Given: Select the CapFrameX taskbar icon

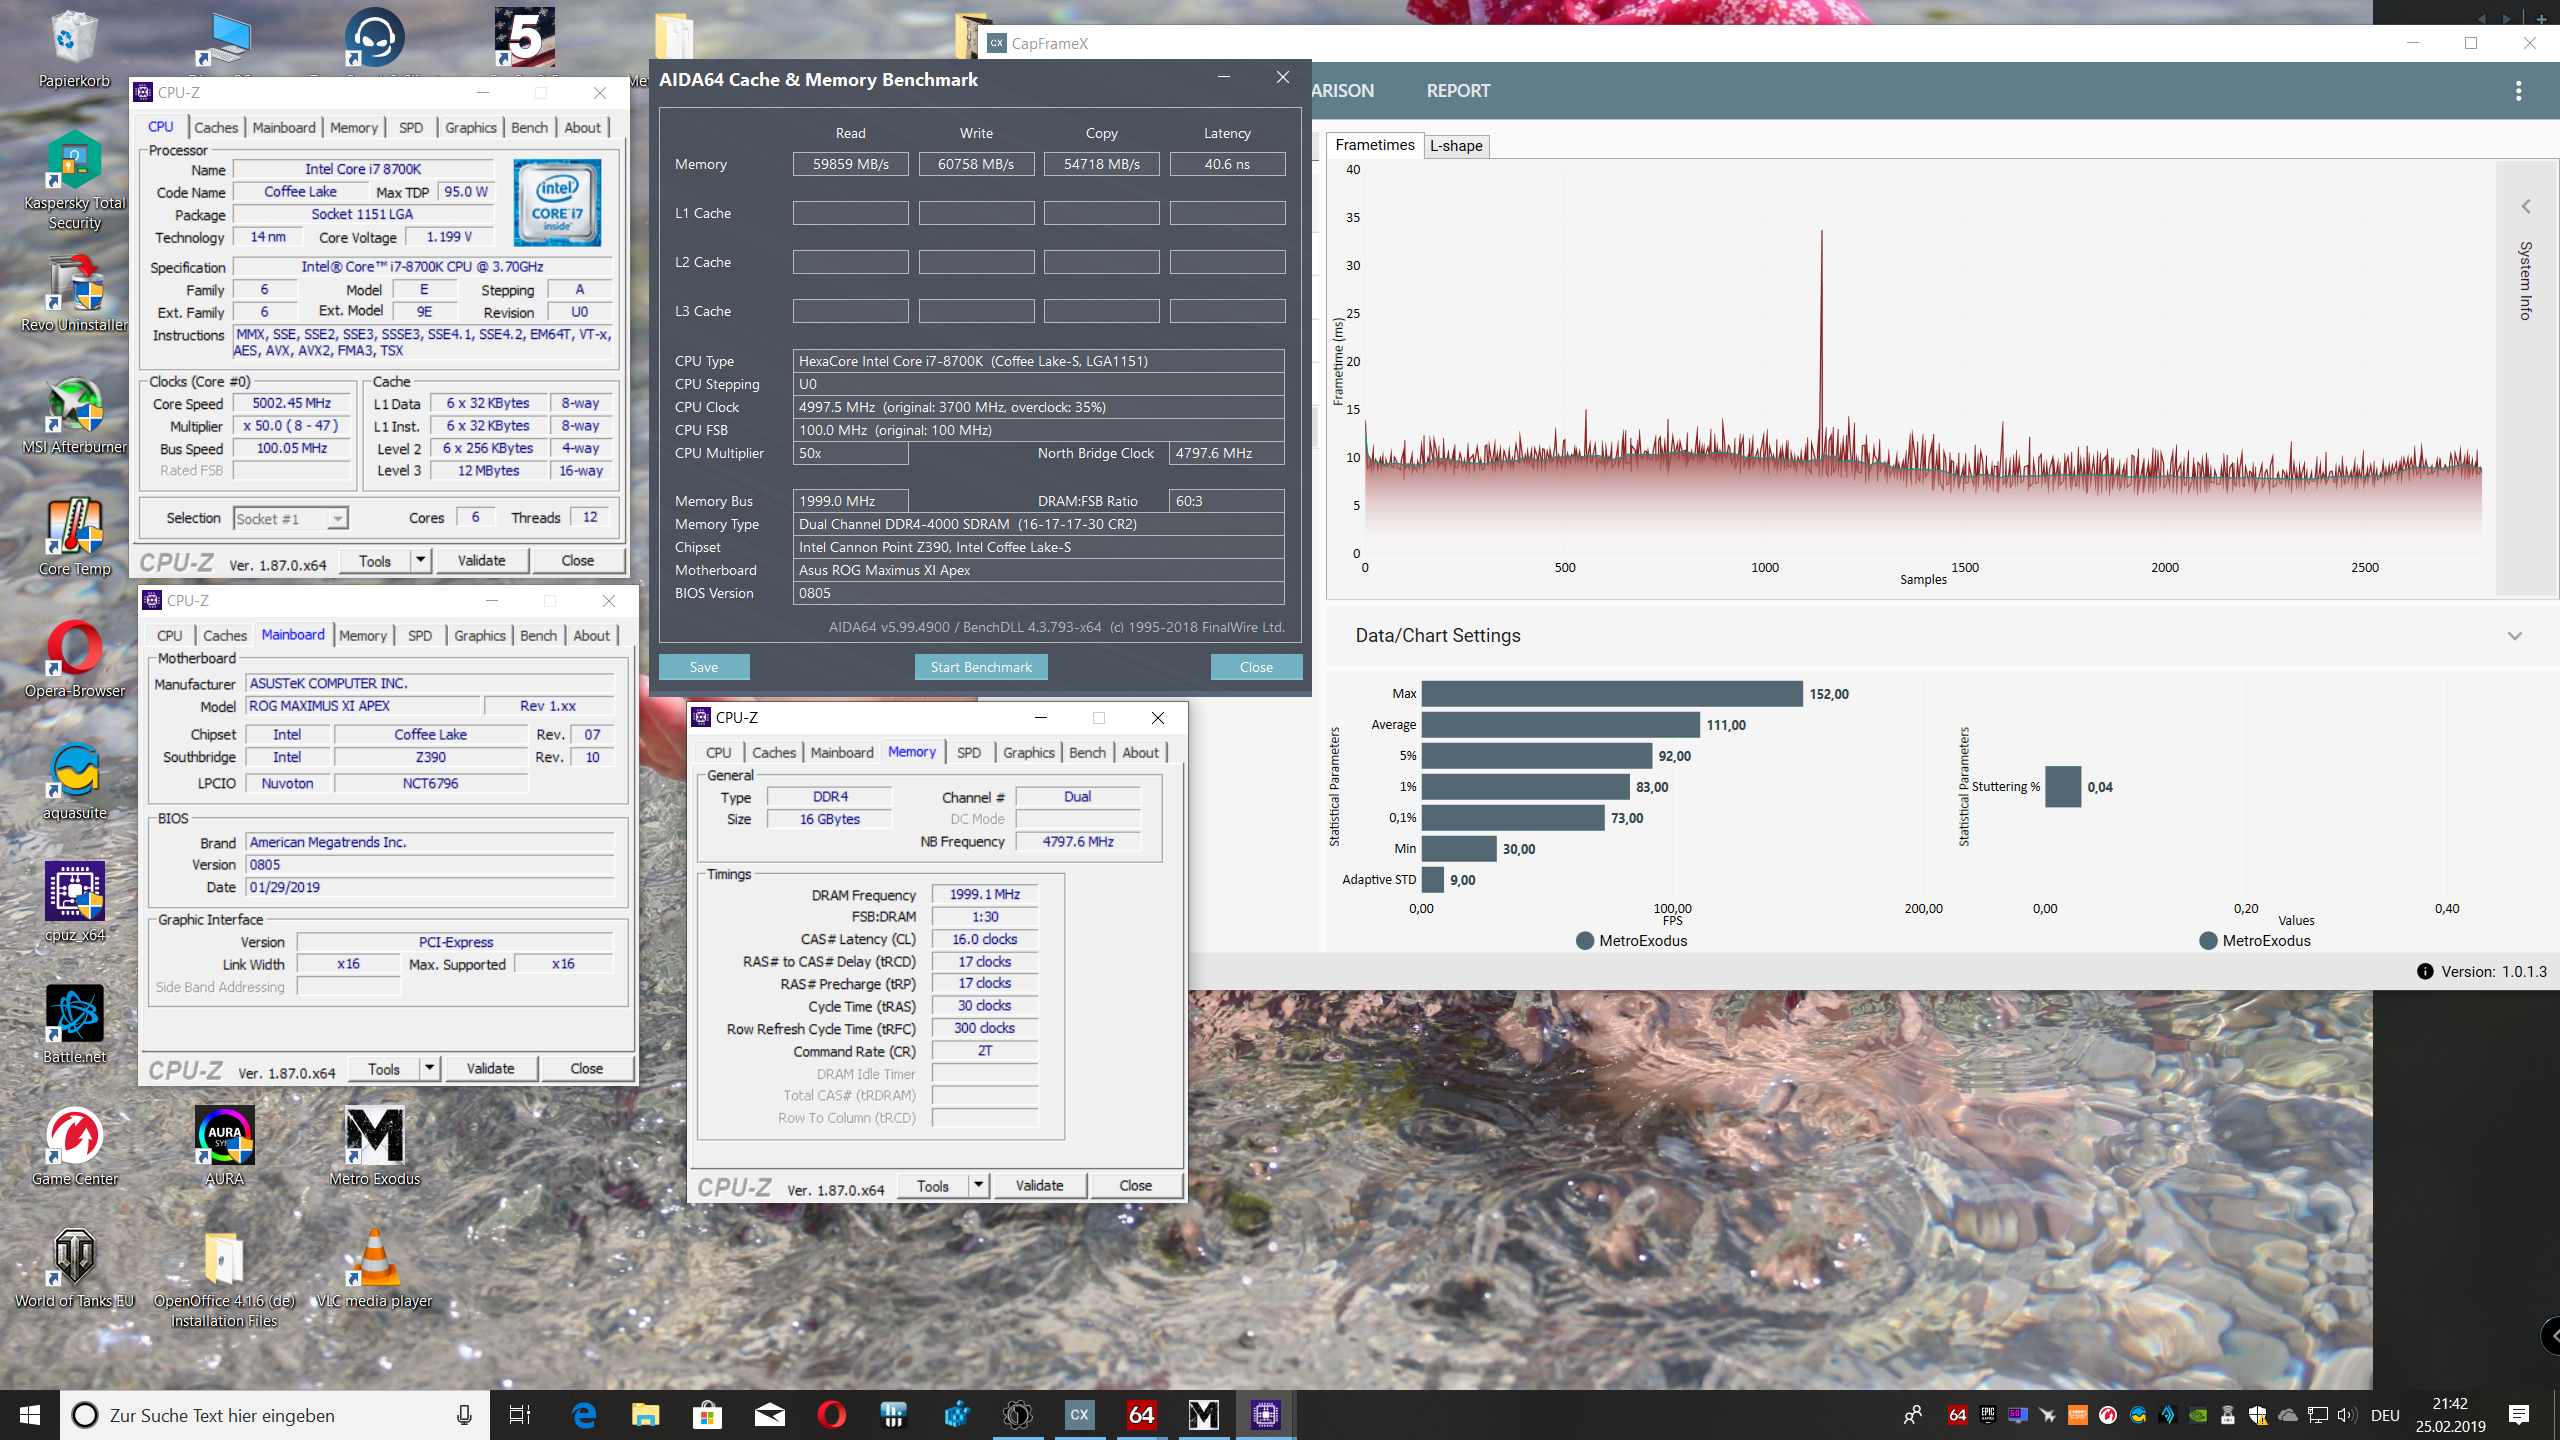Looking at the screenshot, I should (x=1078, y=1415).
